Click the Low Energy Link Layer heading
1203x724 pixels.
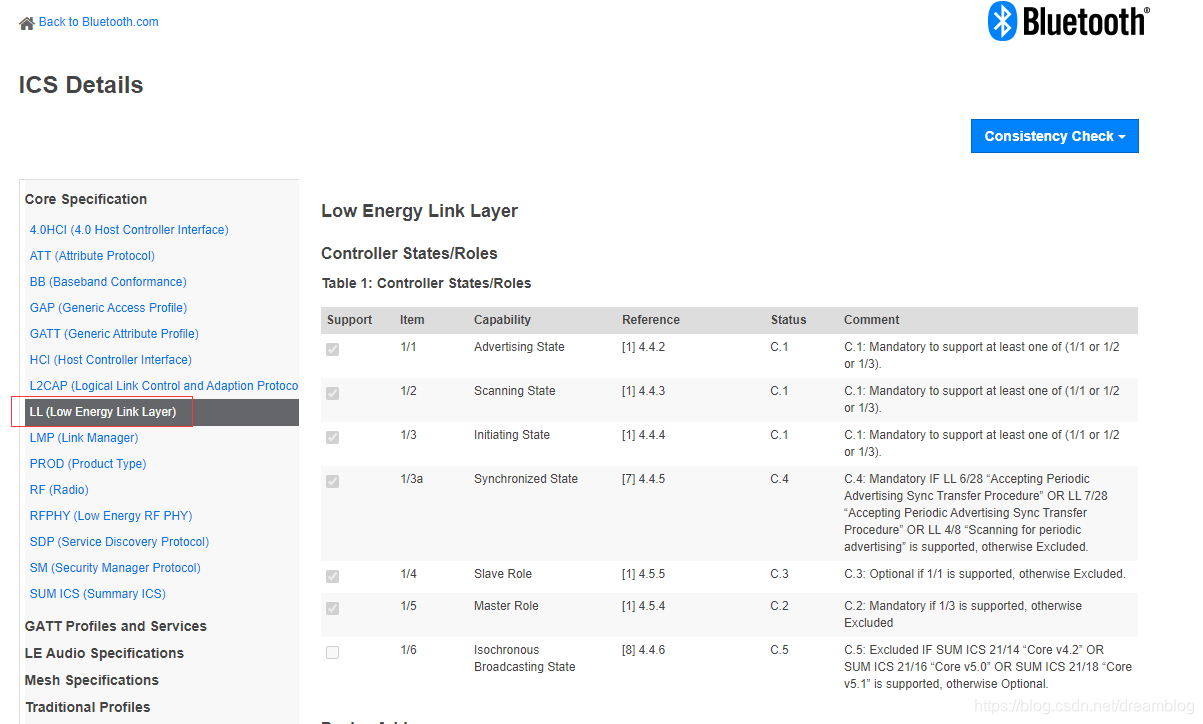pos(419,211)
